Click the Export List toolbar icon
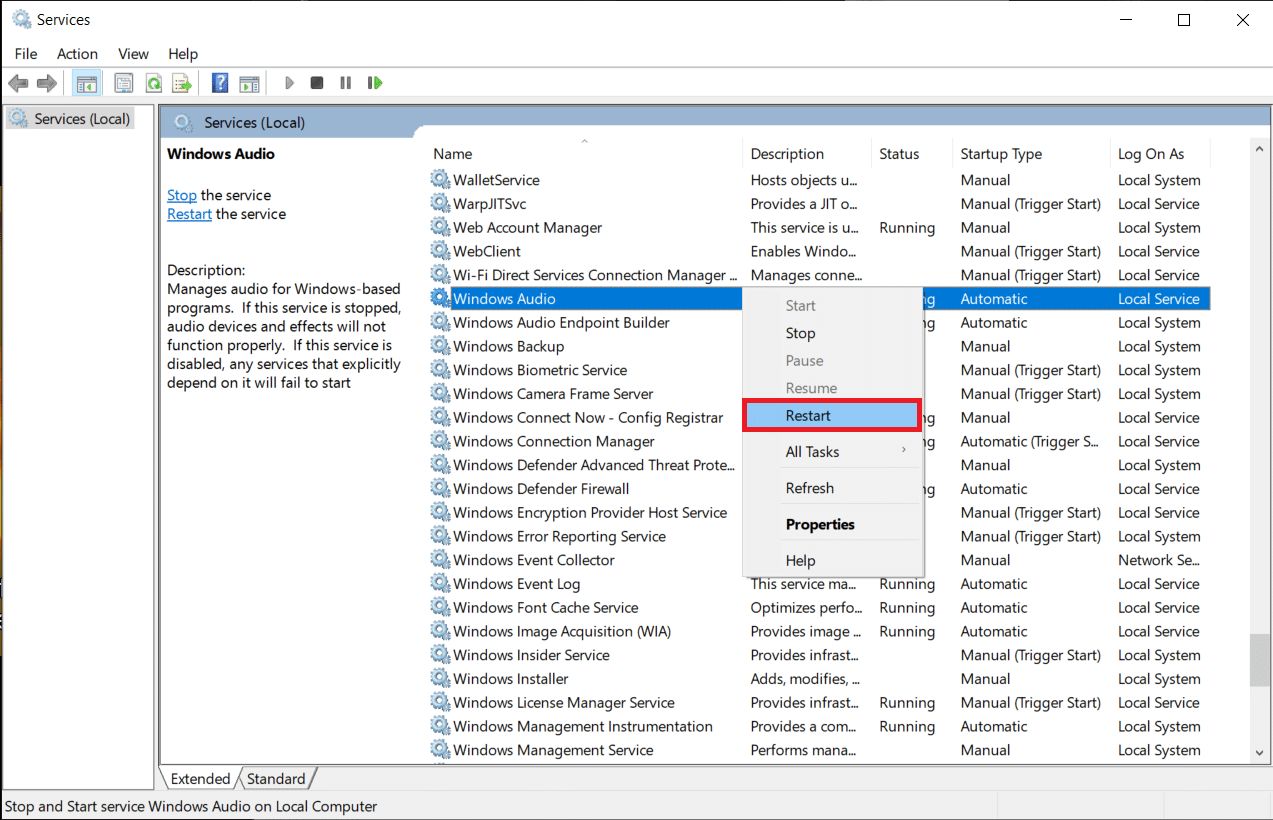The image size is (1273, 820). 181,83
